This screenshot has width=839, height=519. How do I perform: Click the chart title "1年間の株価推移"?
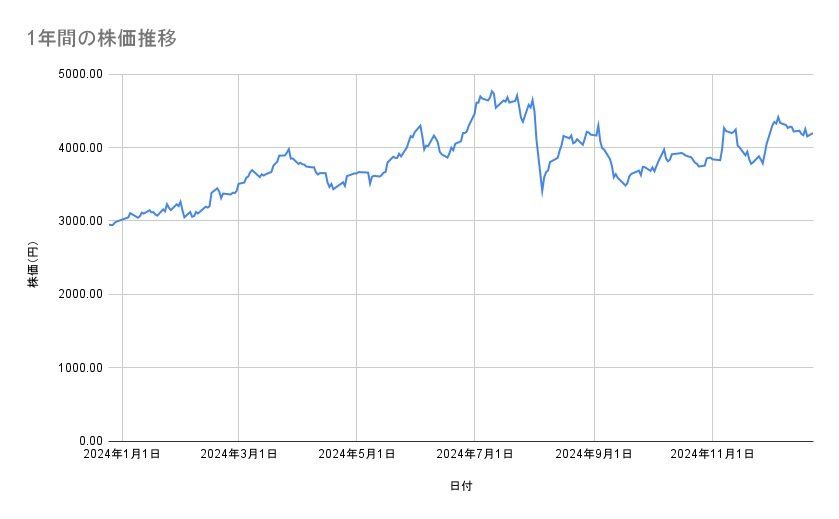tap(103, 38)
